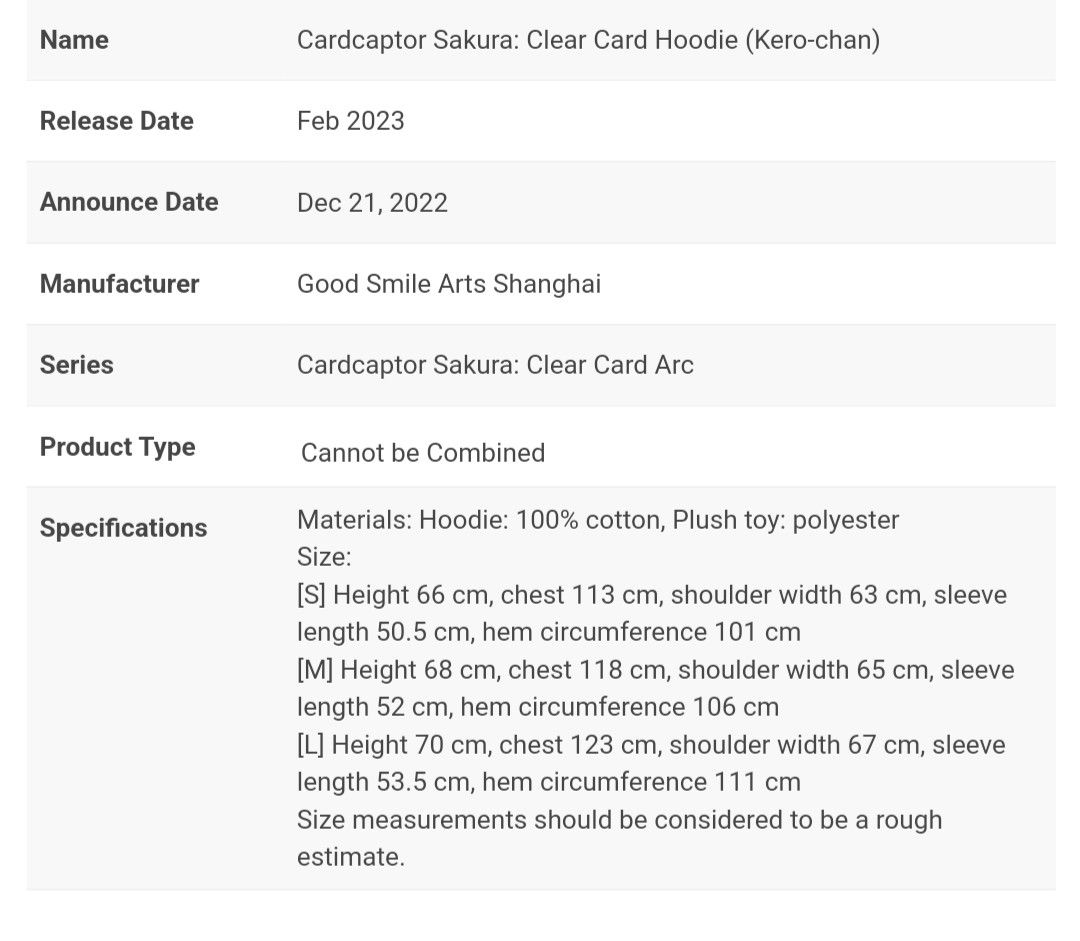
Task: Click the Specifications row label
Action: click(x=123, y=528)
